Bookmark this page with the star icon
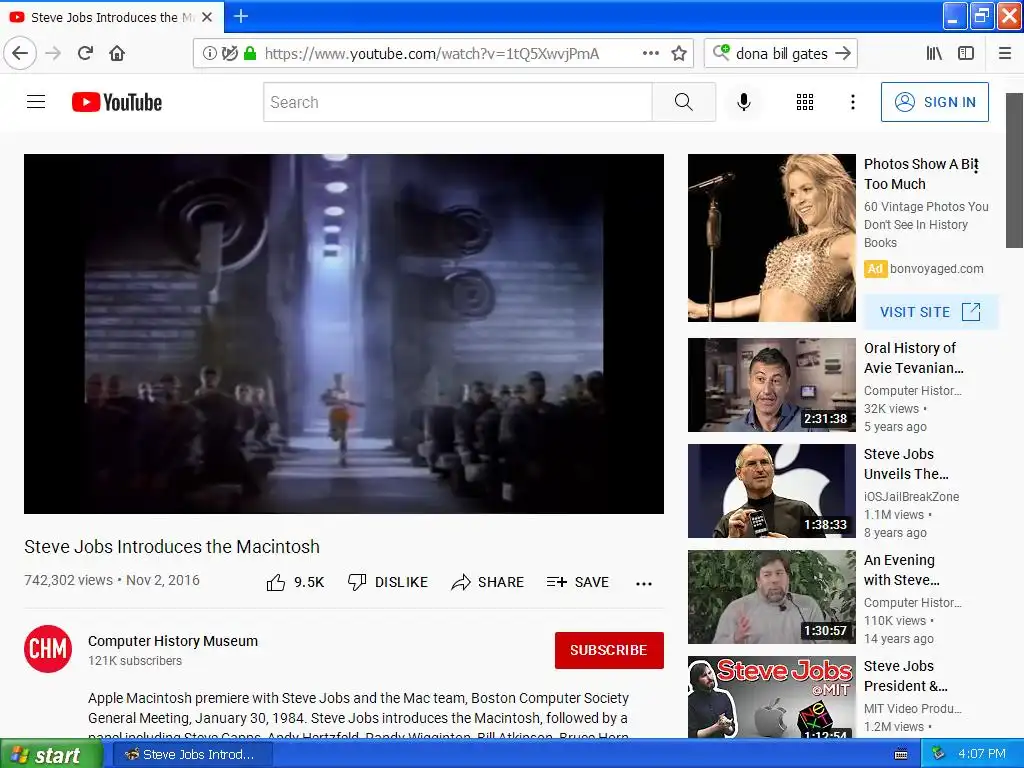Viewport: 1024px width, 768px height. pyautogui.click(x=679, y=54)
